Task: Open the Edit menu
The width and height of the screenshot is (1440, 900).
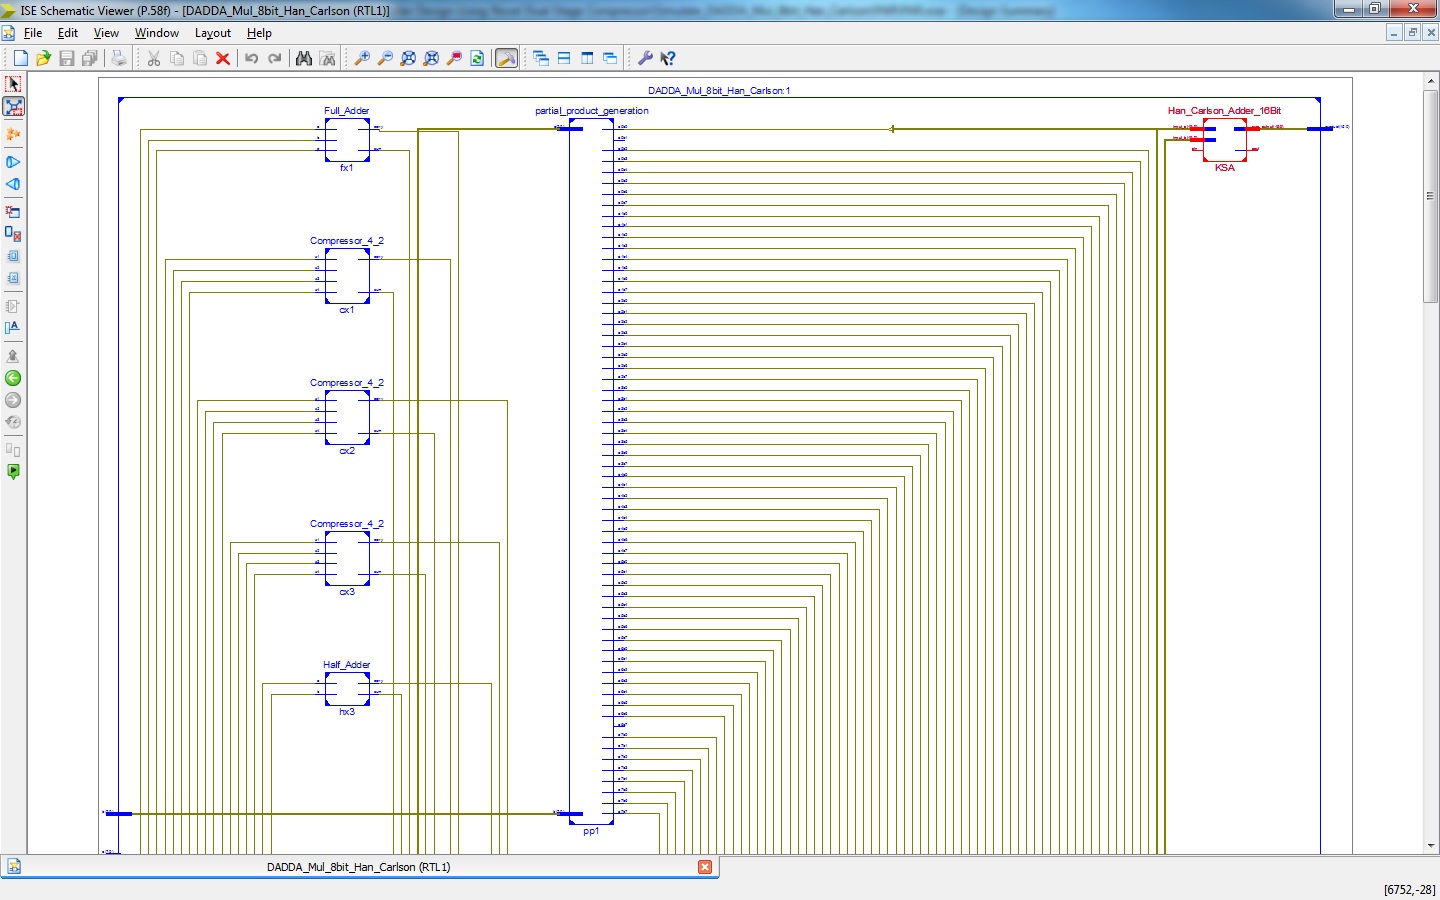Action: 68,33
